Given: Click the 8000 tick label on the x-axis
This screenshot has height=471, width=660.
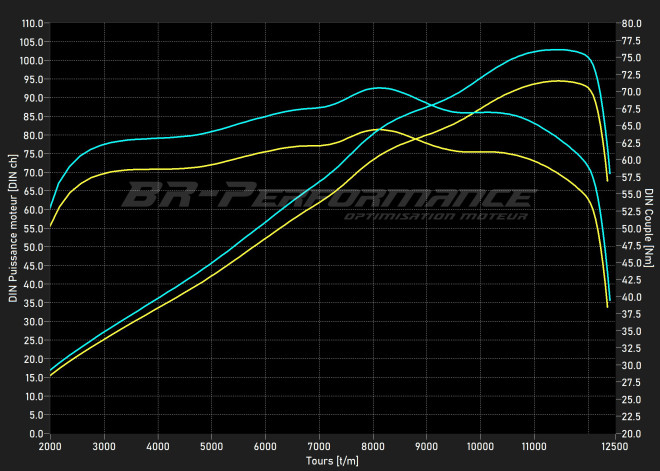Looking at the screenshot, I should tap(372, 445).
